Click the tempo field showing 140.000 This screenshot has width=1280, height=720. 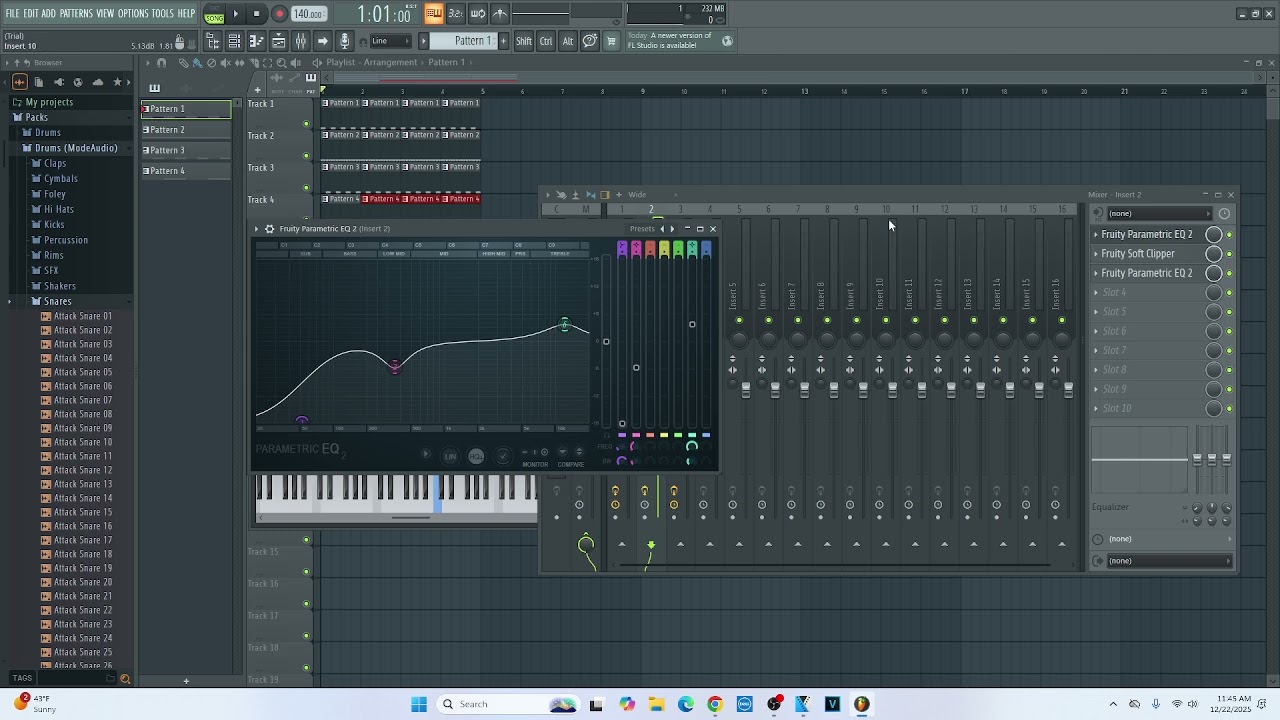coord(308,14)
